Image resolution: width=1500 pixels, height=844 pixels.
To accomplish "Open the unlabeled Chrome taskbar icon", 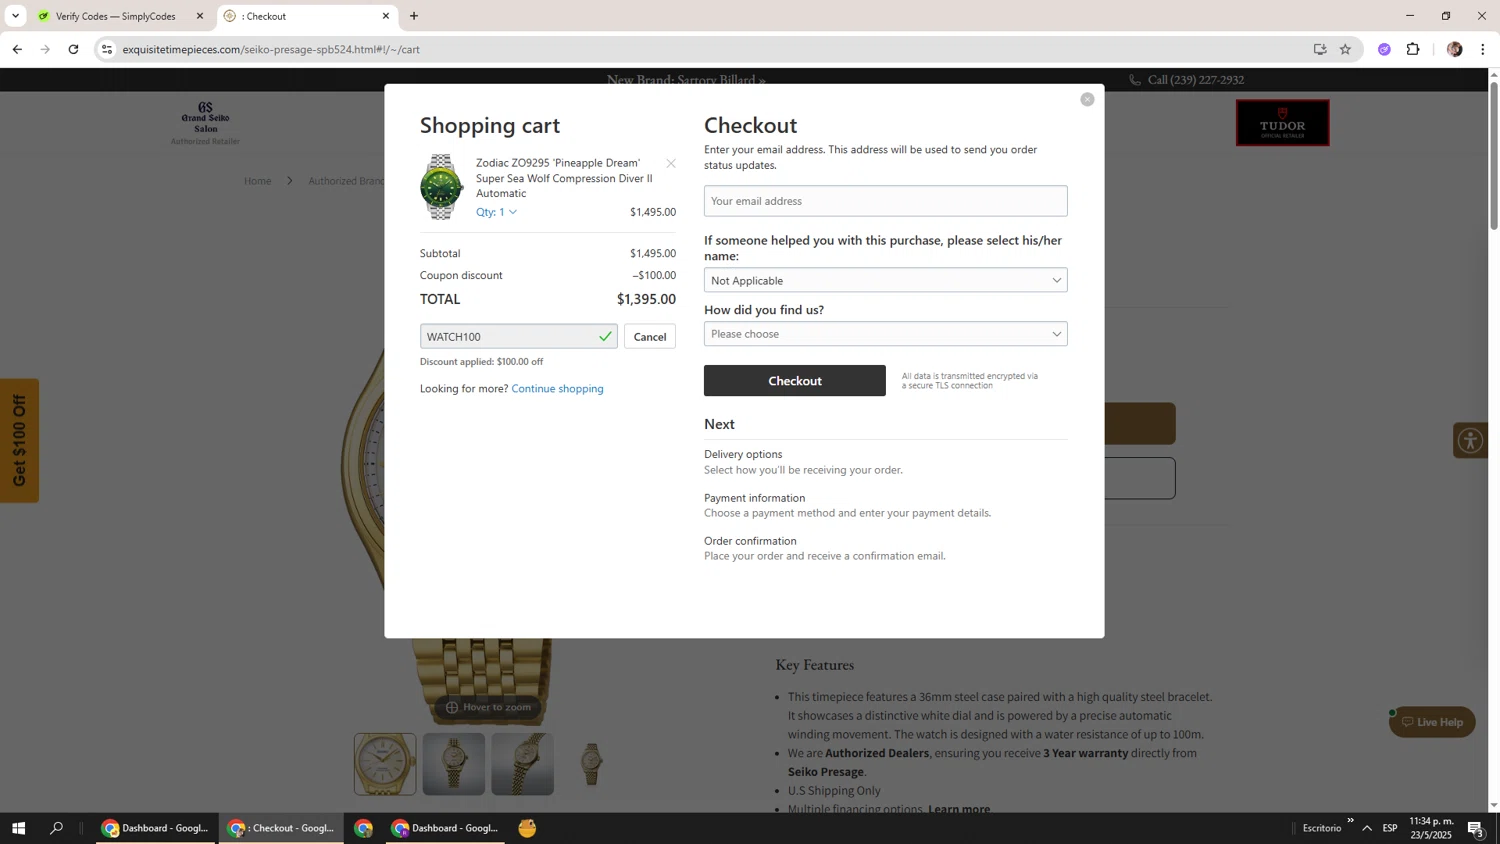I will (x=364, y=828).
